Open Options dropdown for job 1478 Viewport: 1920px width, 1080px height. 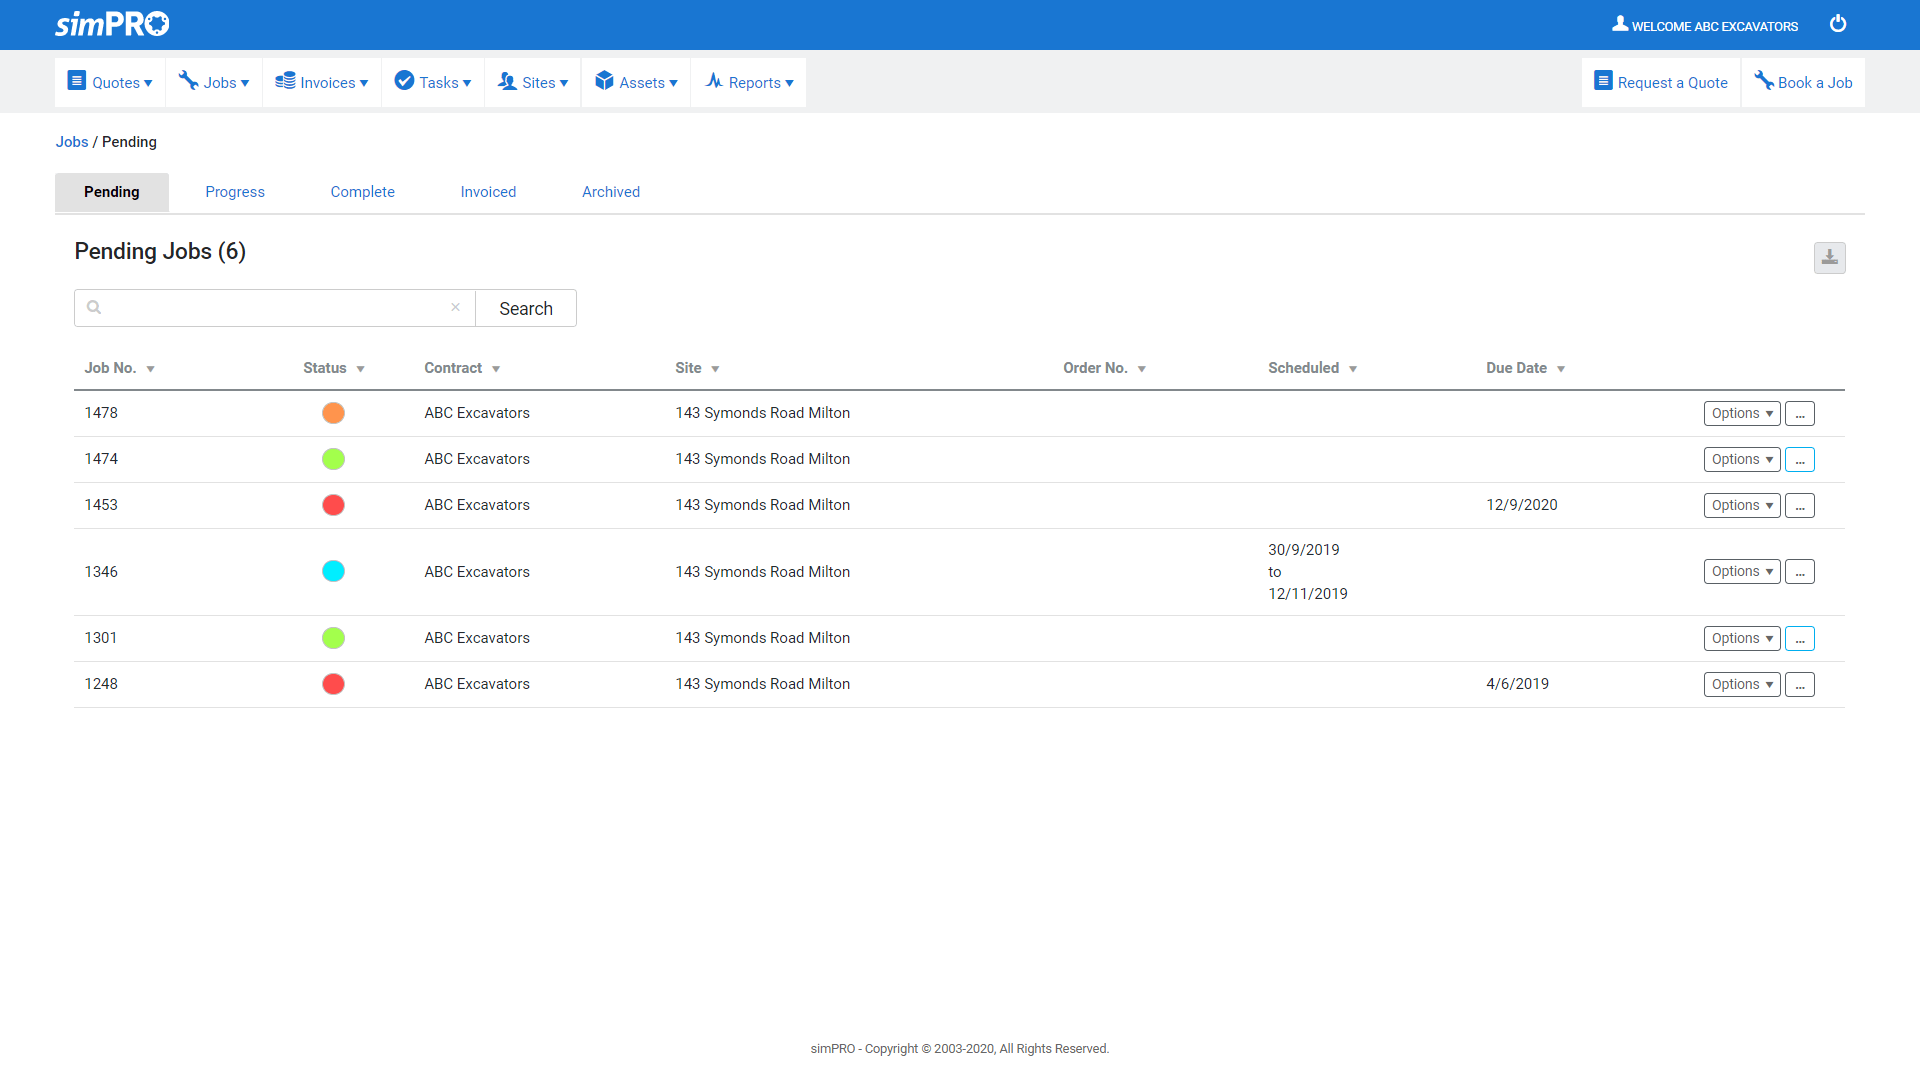click(x=1742, y=413)
